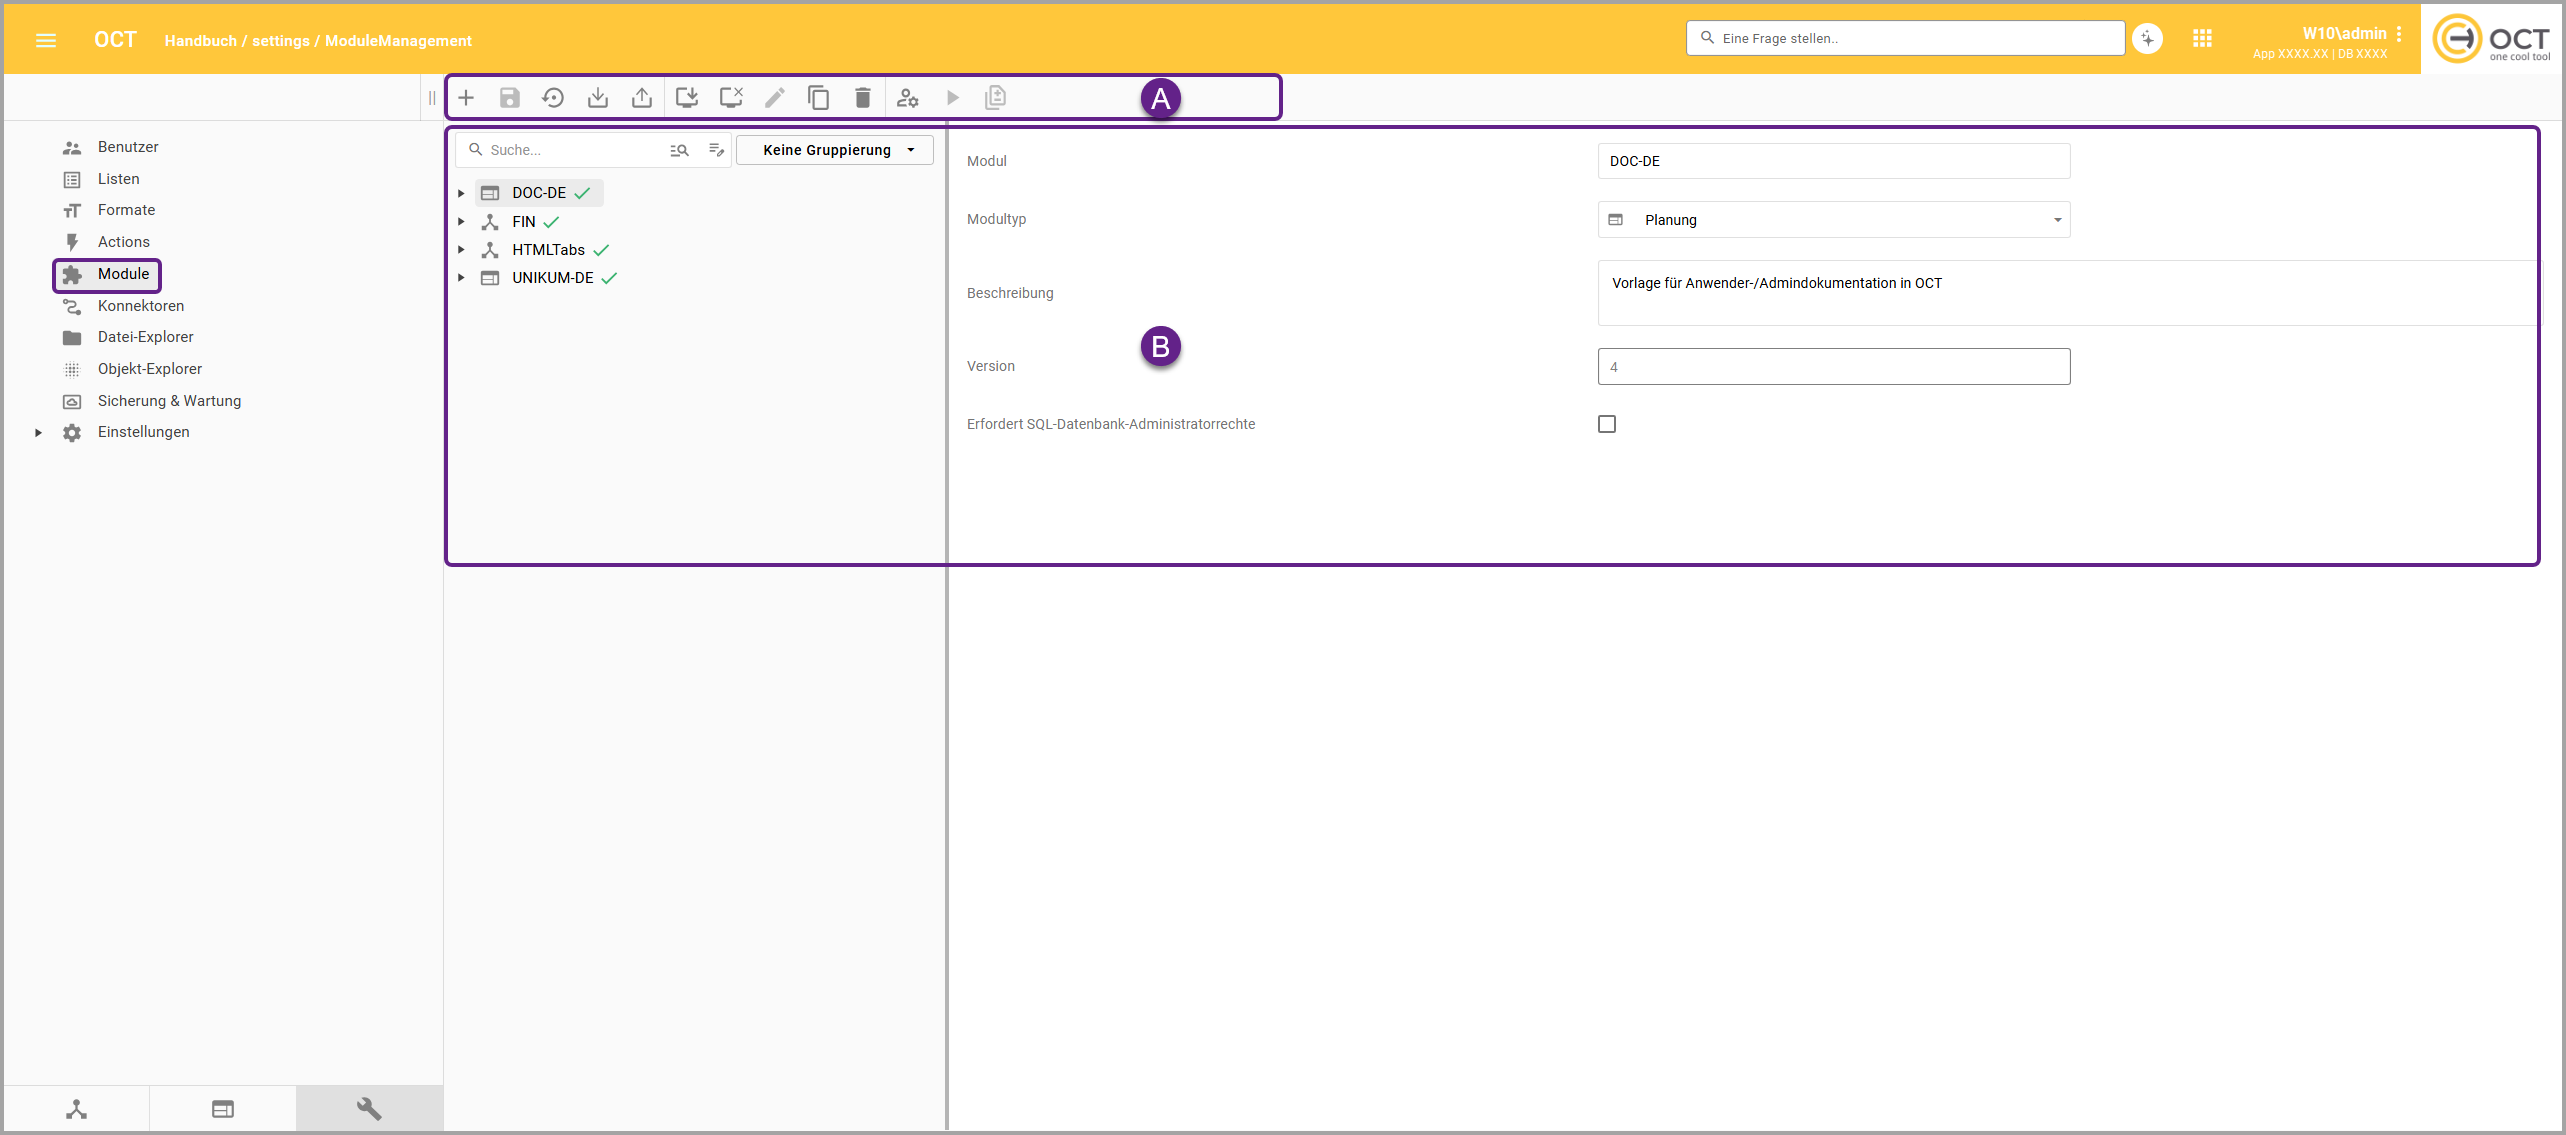The width and height of the screenshot is (2566, 1135).
Task: Click the add new module plus icon
Action: pyautogui.click(x=466, y=98)
